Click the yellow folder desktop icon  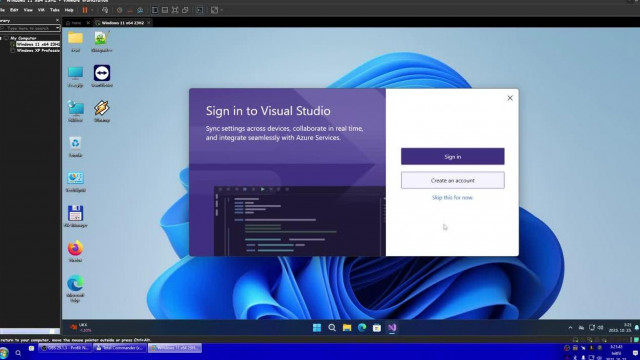click(x=76, y=41)
